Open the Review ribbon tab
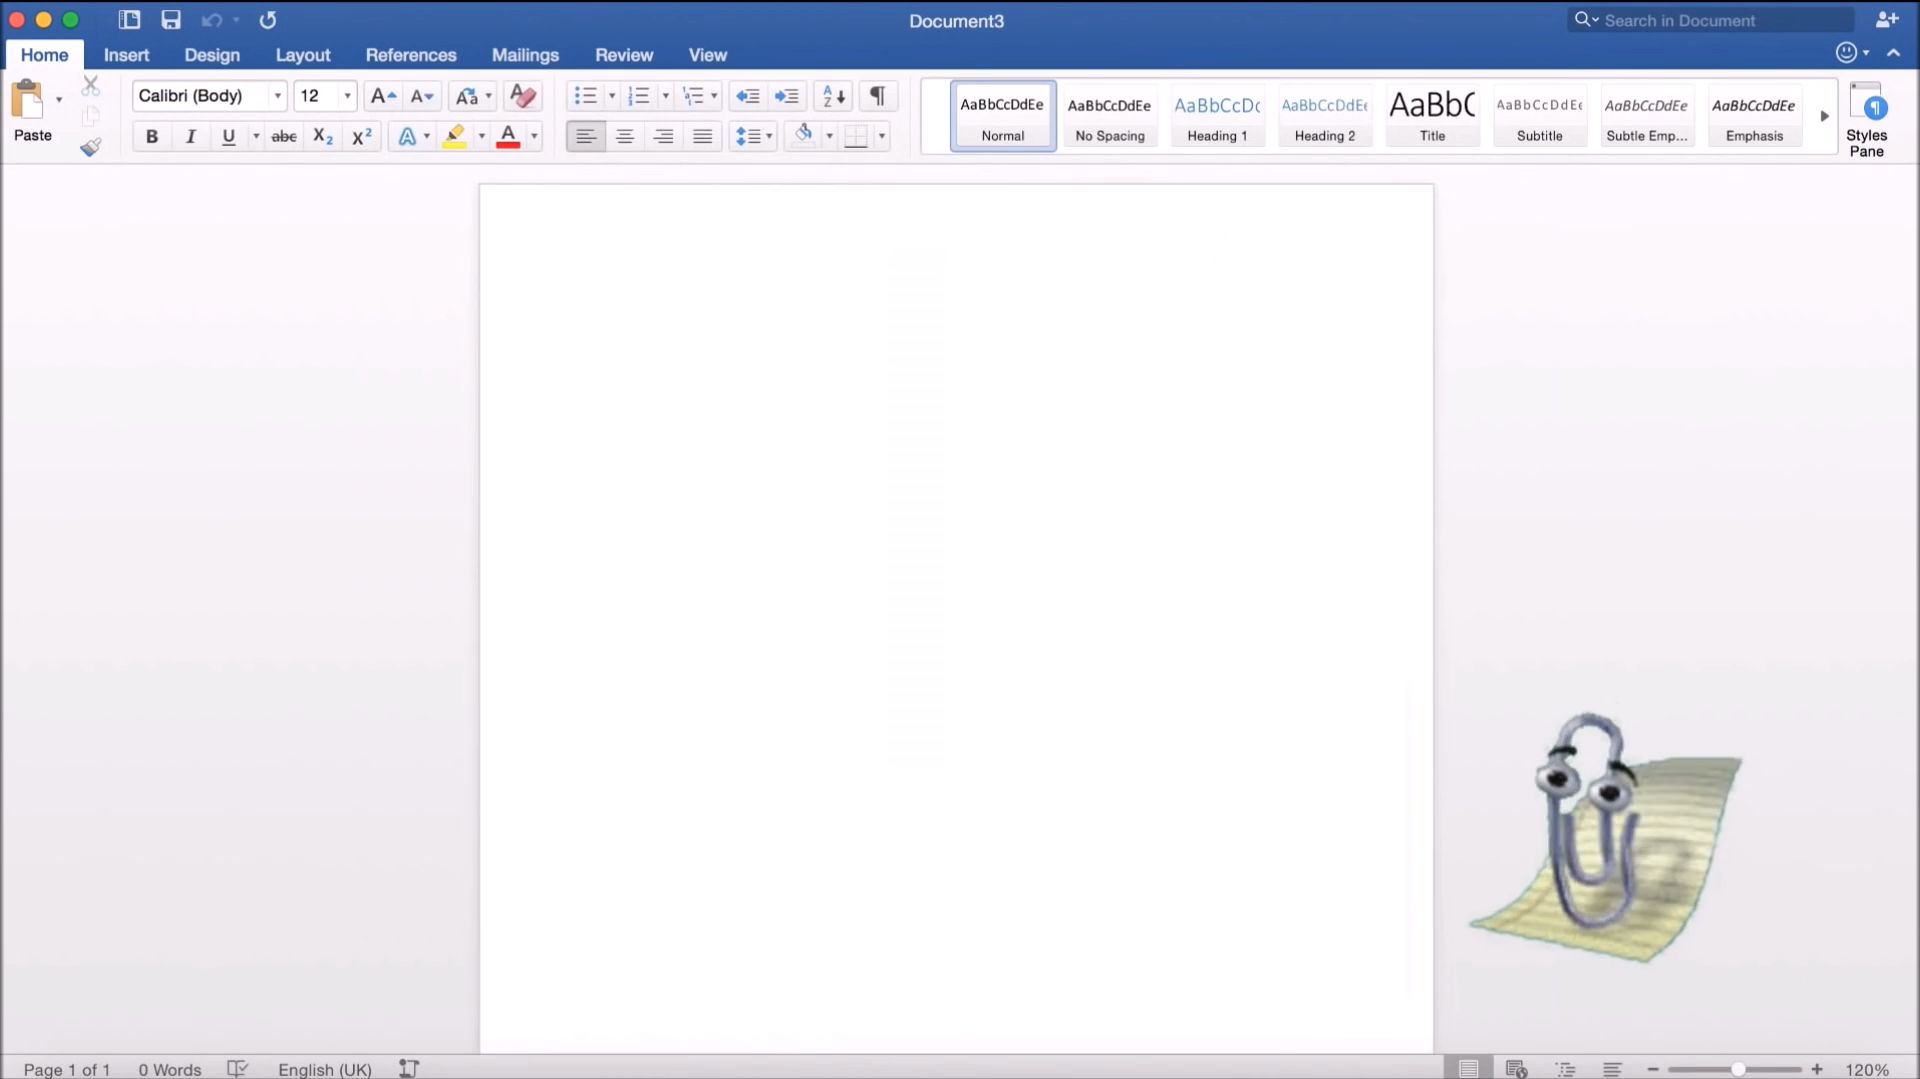1920x1079 pixels. click(x=623, y=55)
